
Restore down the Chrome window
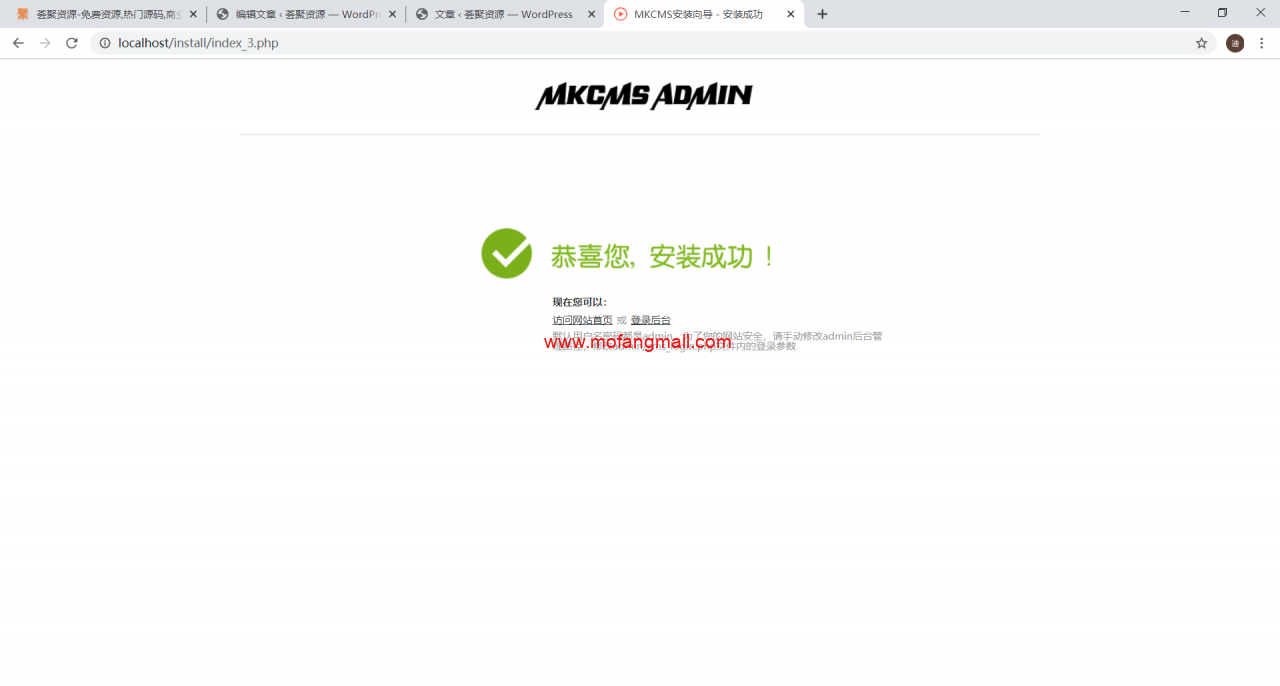[1222, 12]
